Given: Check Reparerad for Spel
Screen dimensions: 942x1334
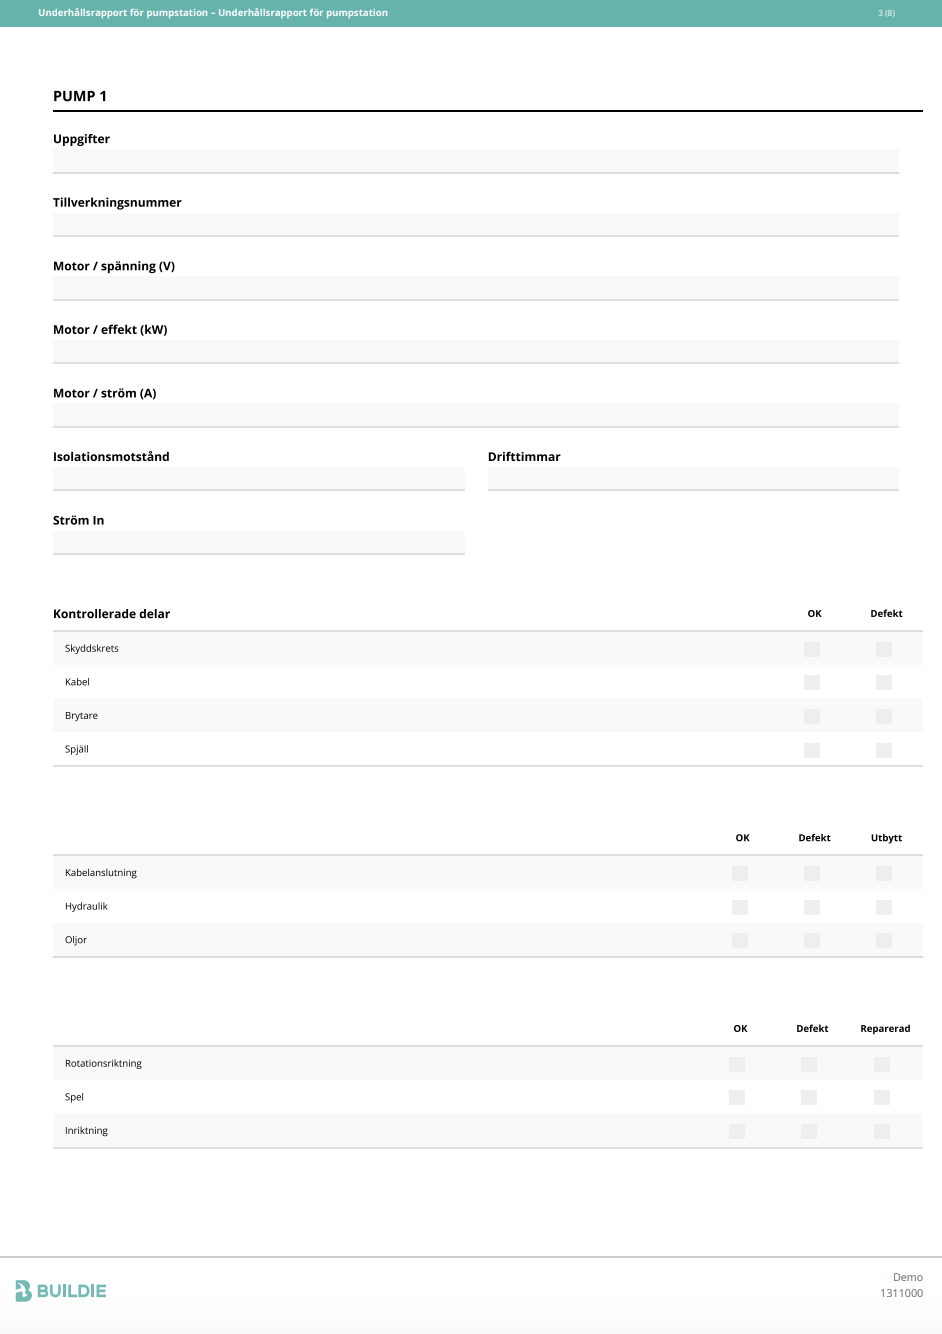Looking at the screenshot, I should 882,1097.
